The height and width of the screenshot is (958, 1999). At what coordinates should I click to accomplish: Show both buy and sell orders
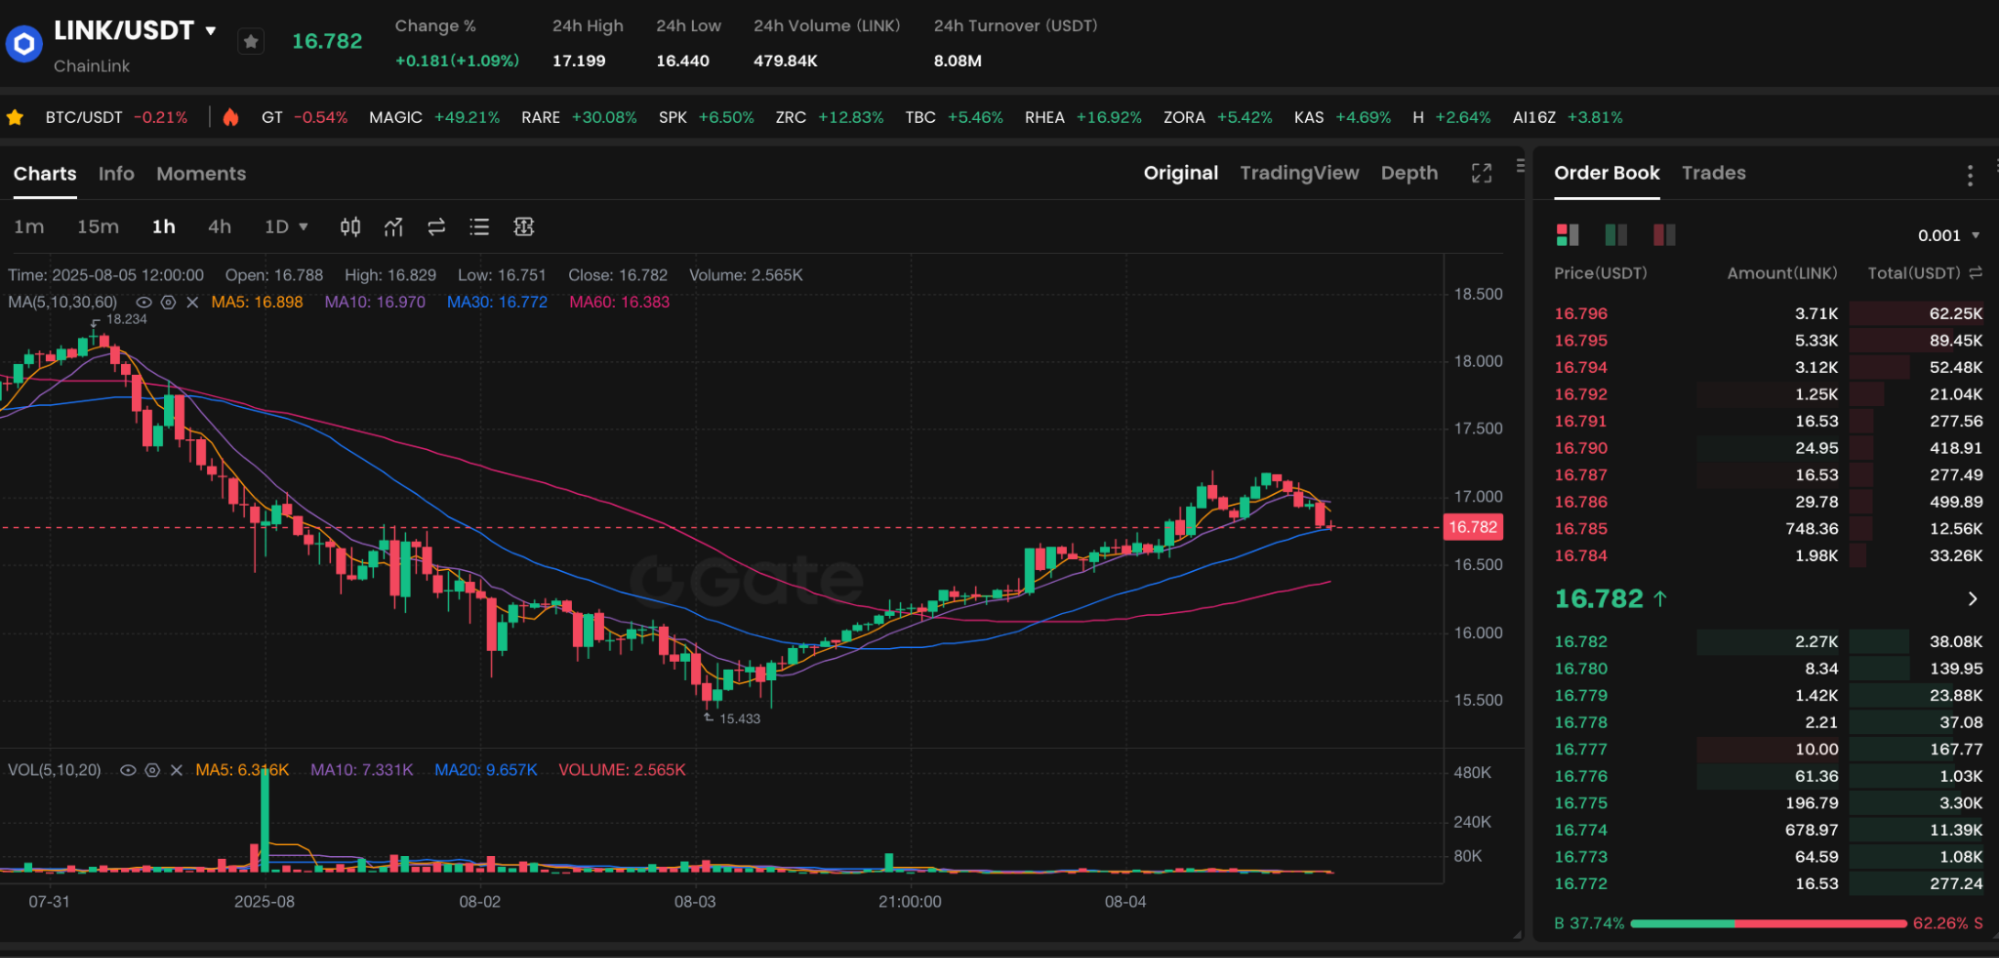(1567, 234)
